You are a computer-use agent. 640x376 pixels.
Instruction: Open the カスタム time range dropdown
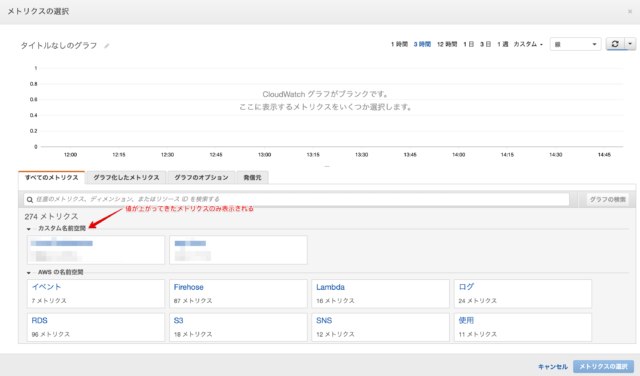(528, 44)
